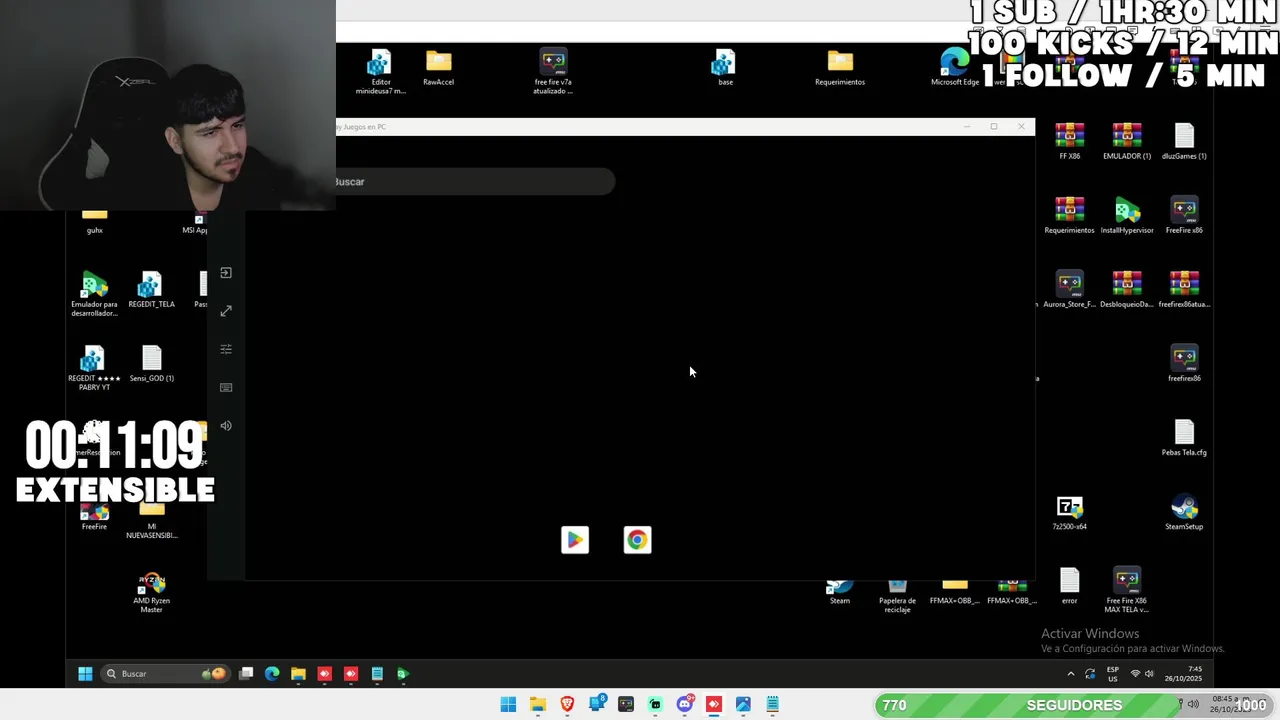Open the DesbloqueioDa... archive

(x=1127, y=289)
